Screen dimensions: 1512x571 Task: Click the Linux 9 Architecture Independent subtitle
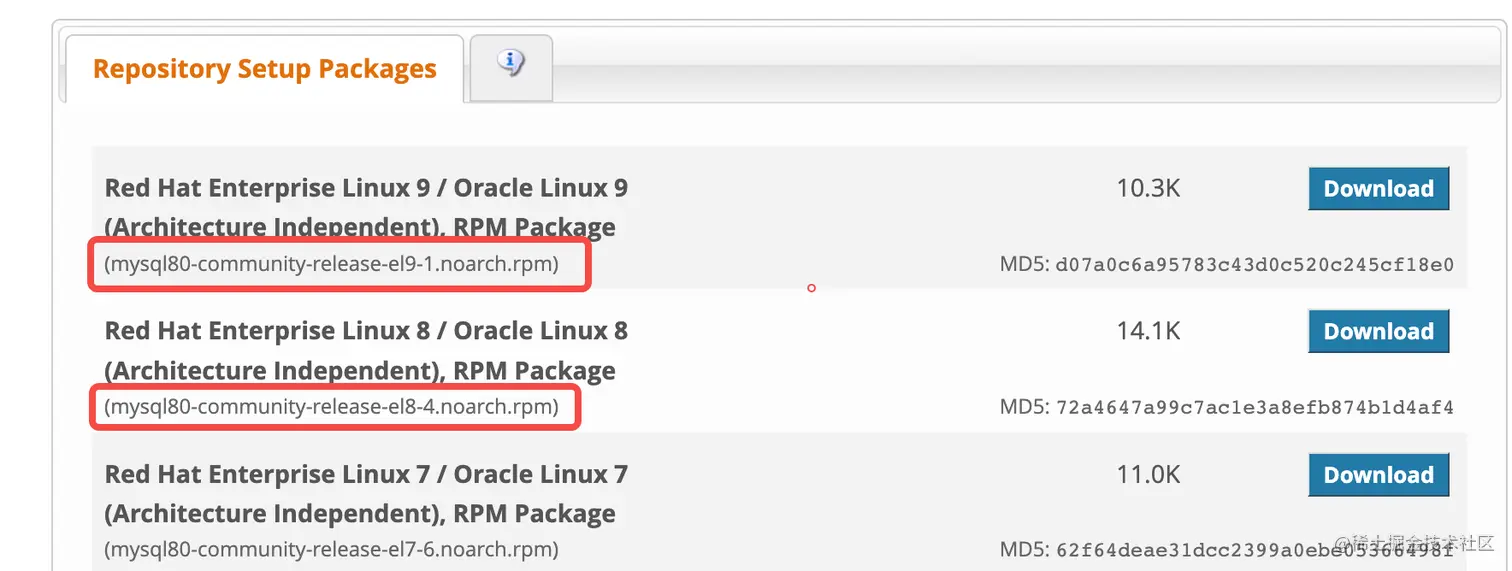pos(360,228)
